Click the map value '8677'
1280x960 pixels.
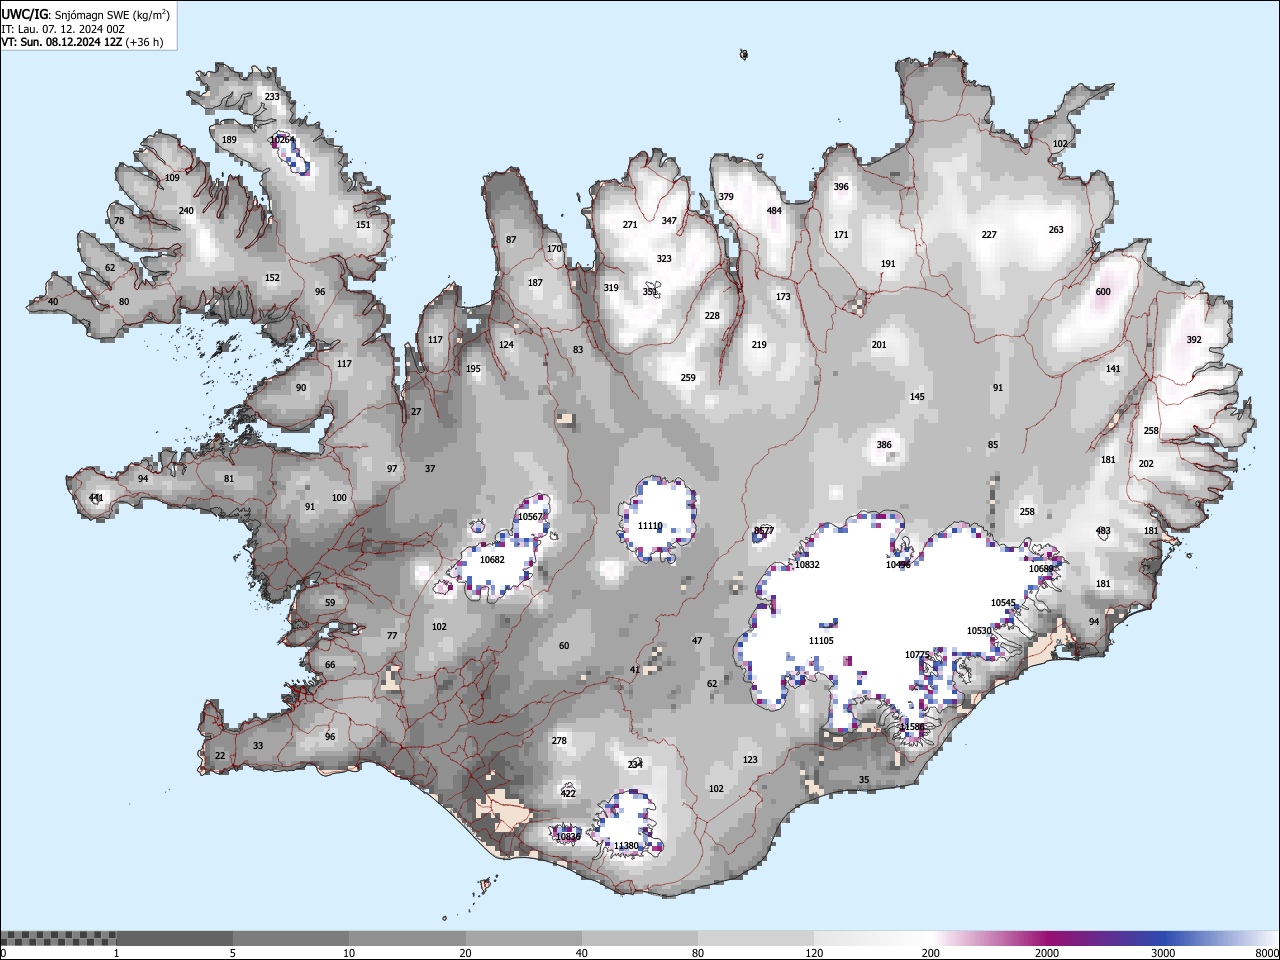(x=764, y=531)
